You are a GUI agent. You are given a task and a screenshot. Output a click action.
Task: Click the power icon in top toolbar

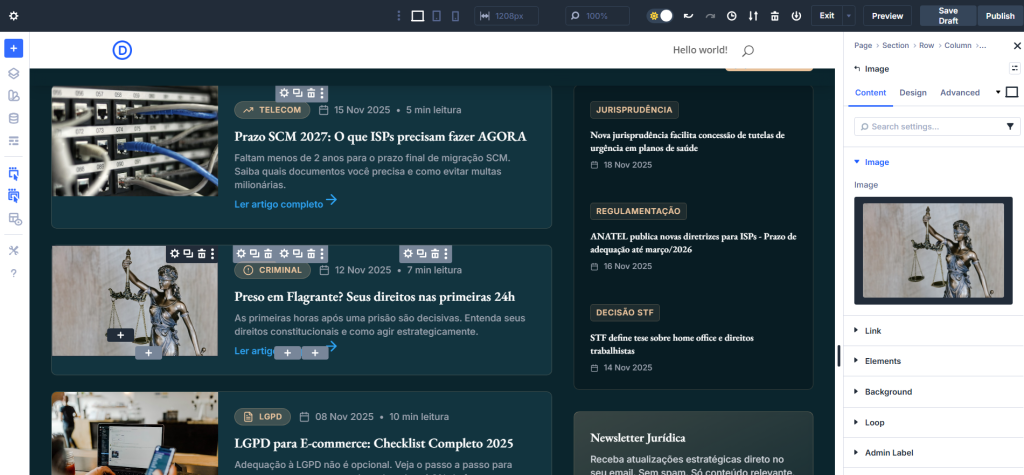tap(796, 16)
